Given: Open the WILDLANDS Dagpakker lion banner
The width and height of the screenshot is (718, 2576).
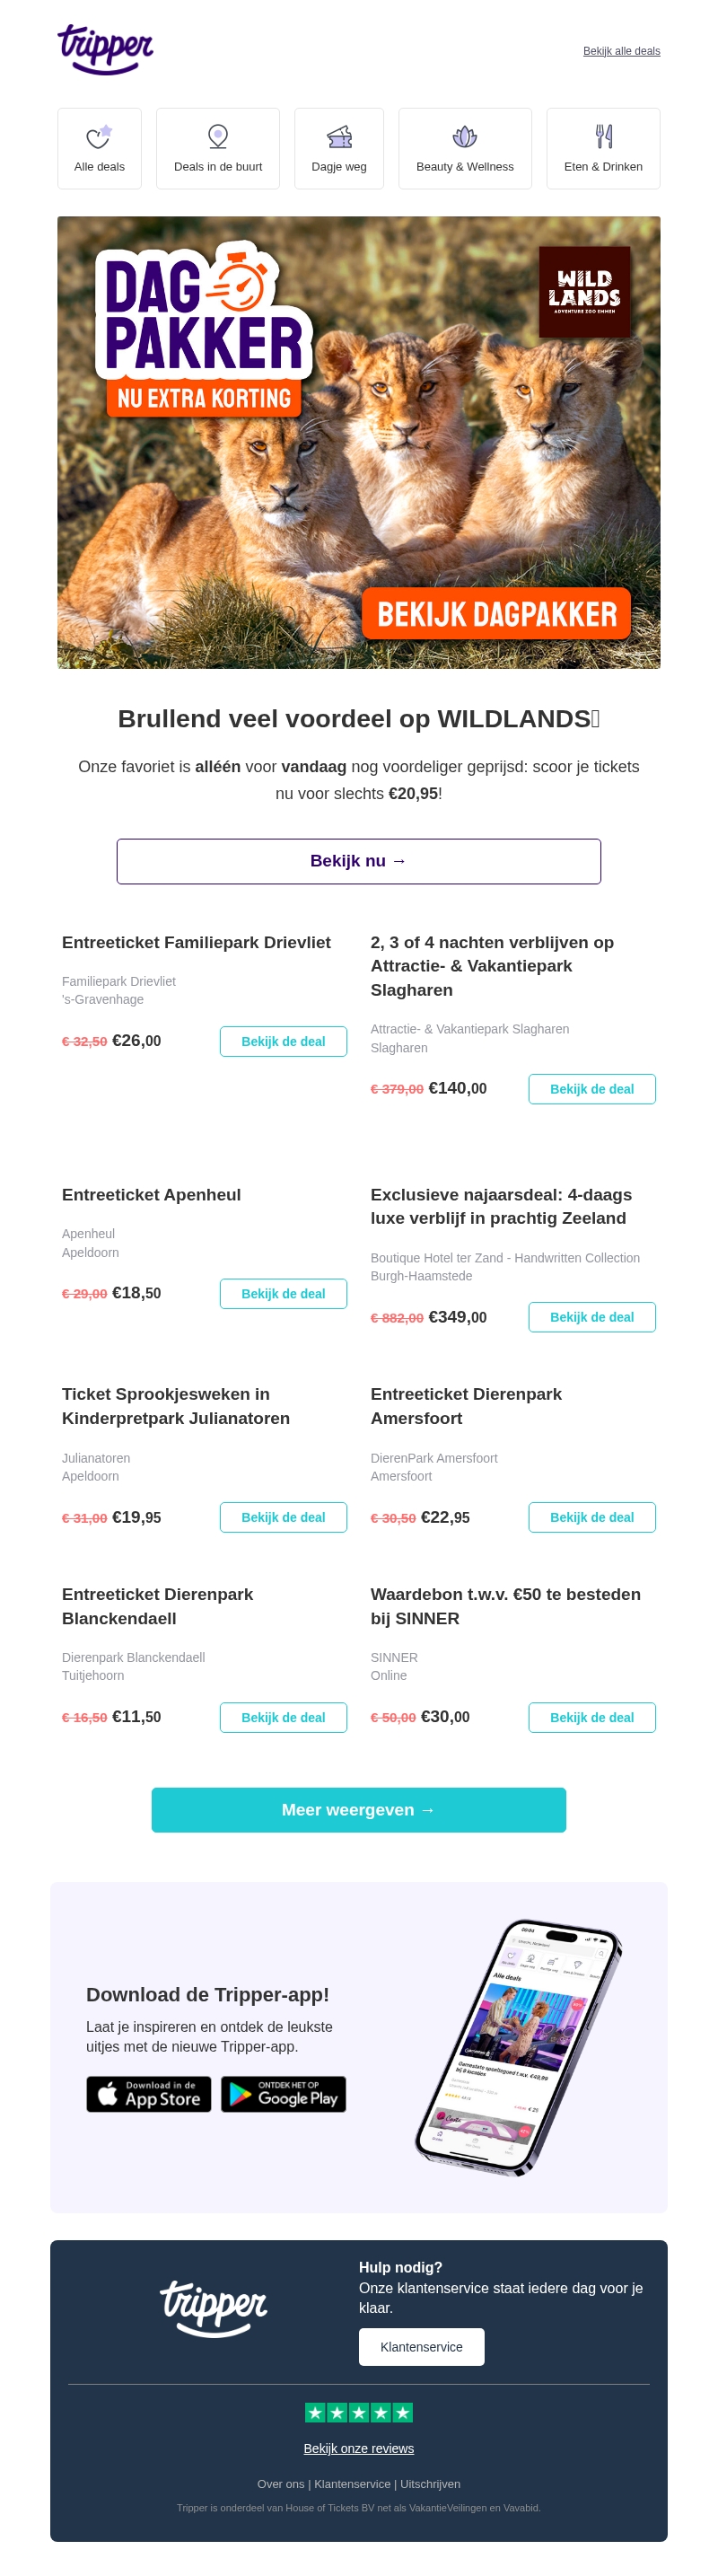Looking at the screenshot, I should pos(358,442).
